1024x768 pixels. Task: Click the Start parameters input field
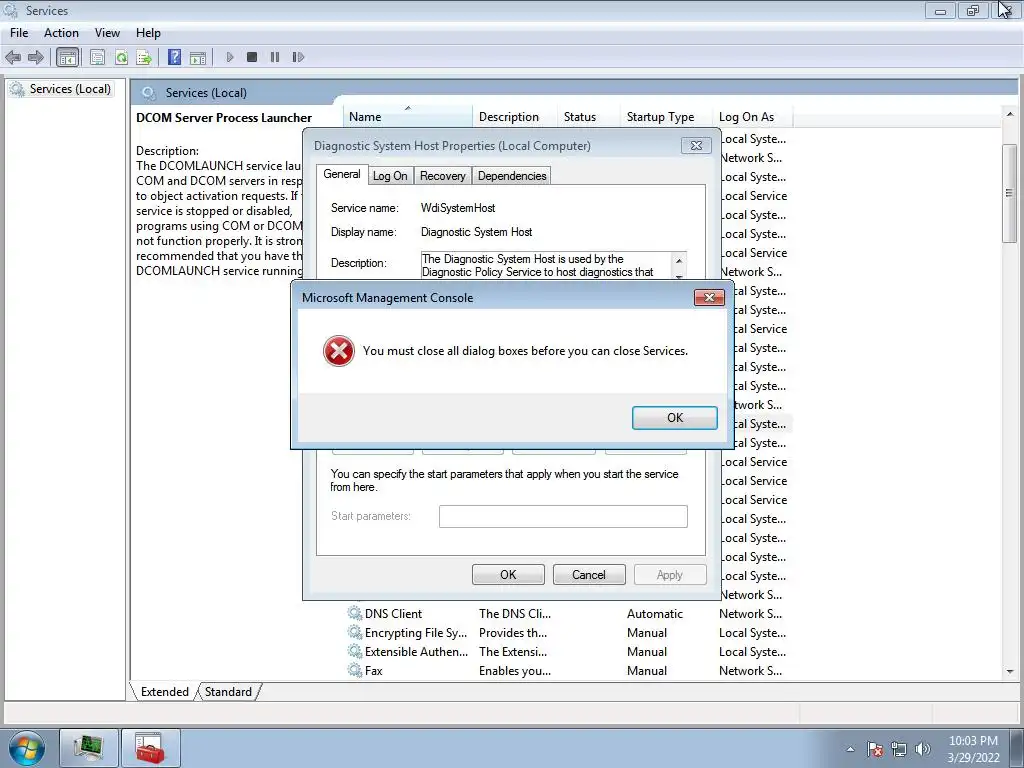click(x=563, y=516)
